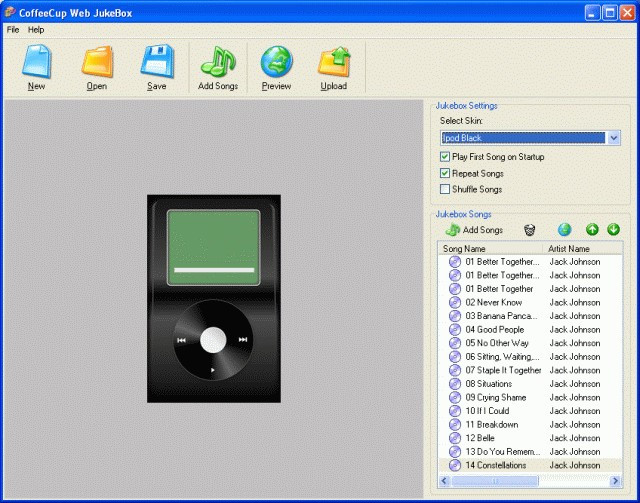Screen dimensions: 640x503
Task: Select song '06 Sitting, Waiting,...'
Action: 531,357
